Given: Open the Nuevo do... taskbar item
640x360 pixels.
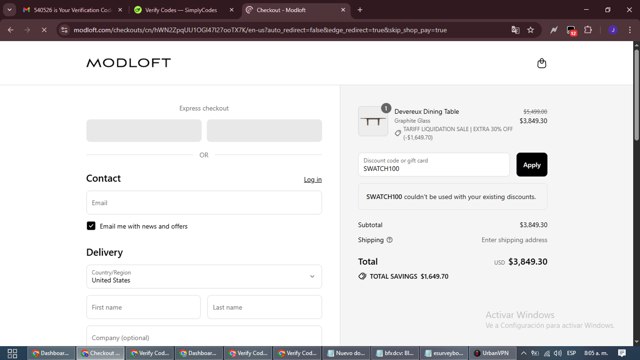Looking at the screenshot, I should pyautogui.click(x=347, y=353).
